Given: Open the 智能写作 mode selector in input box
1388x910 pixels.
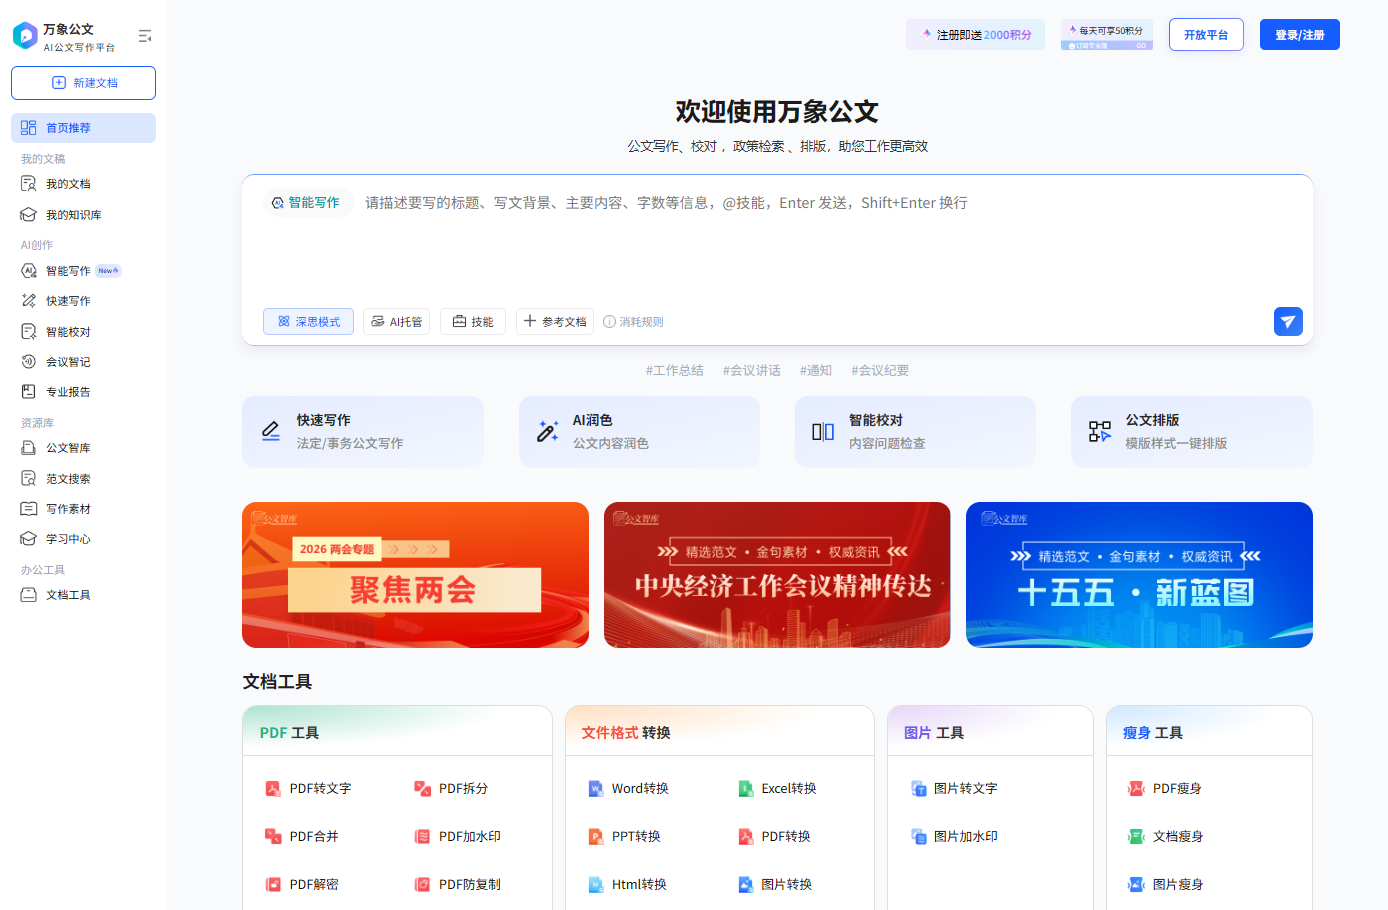Looking at the screenshot, I should (x=308, y=203).
